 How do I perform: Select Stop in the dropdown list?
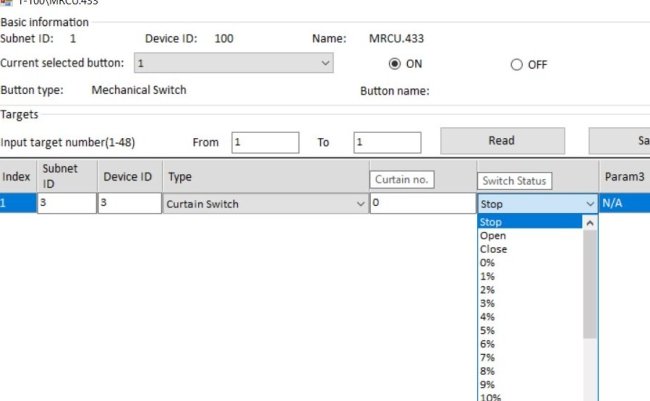coord(491,222)
